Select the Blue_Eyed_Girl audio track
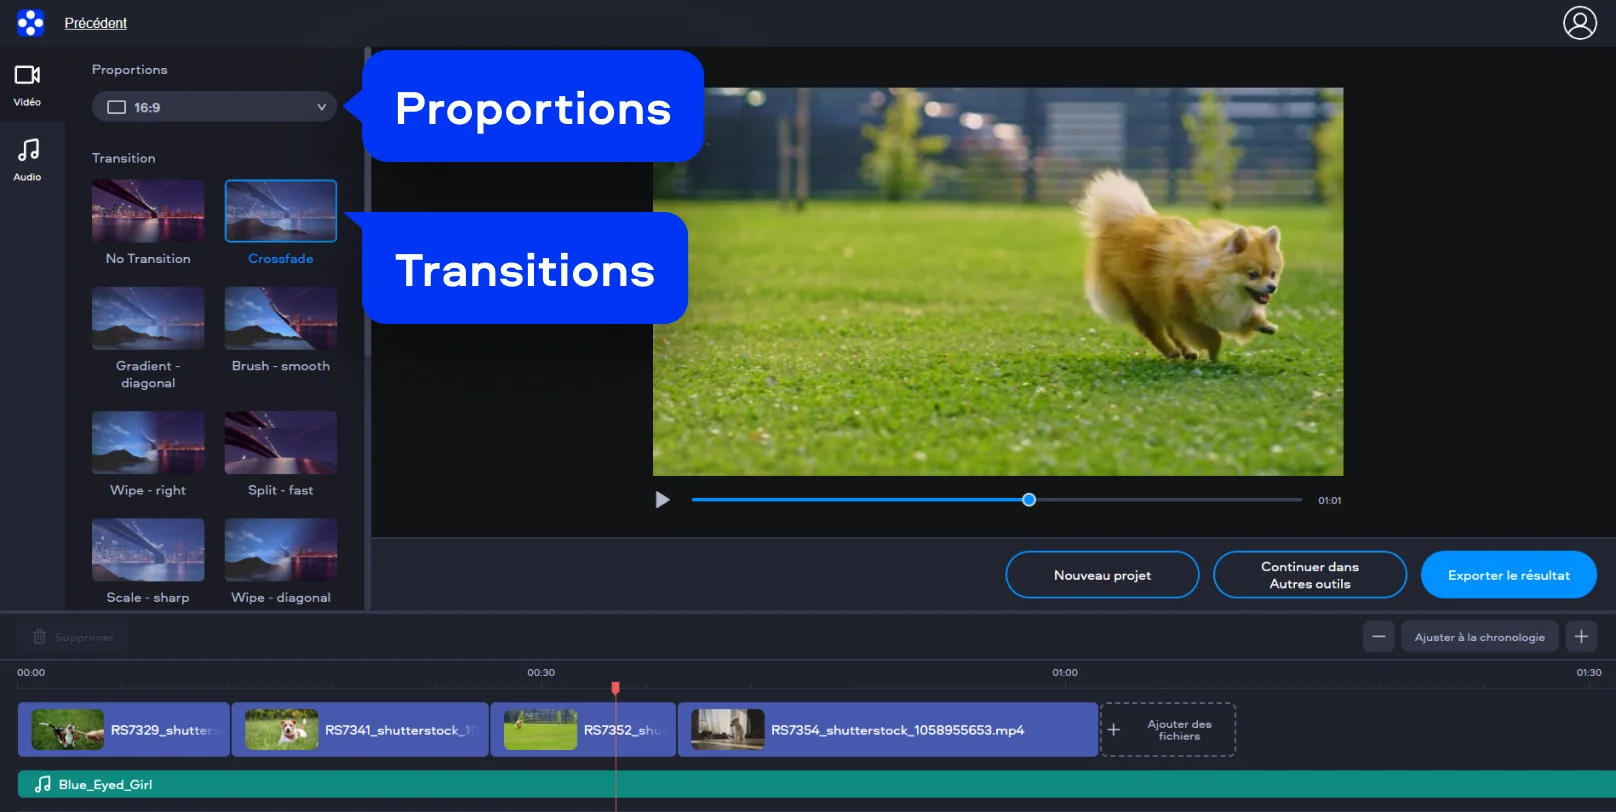This screenshot has width=1616, height=812. (105, 785)
